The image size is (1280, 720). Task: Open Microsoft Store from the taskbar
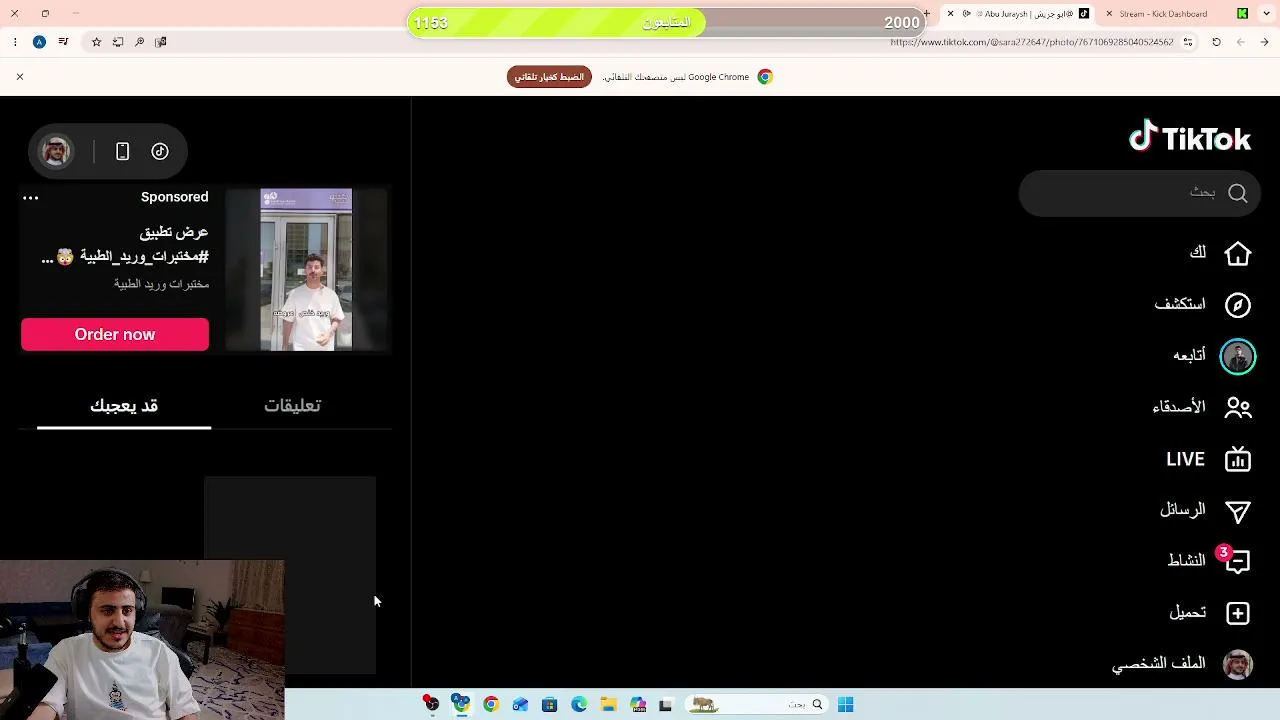click(549, 705)
